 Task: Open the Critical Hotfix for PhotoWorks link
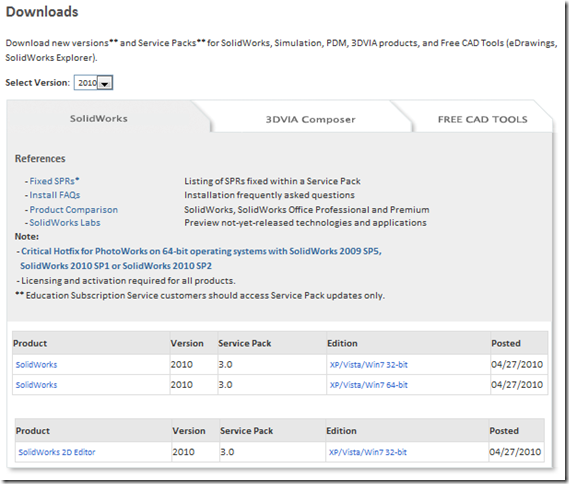(x=201, y=258)
